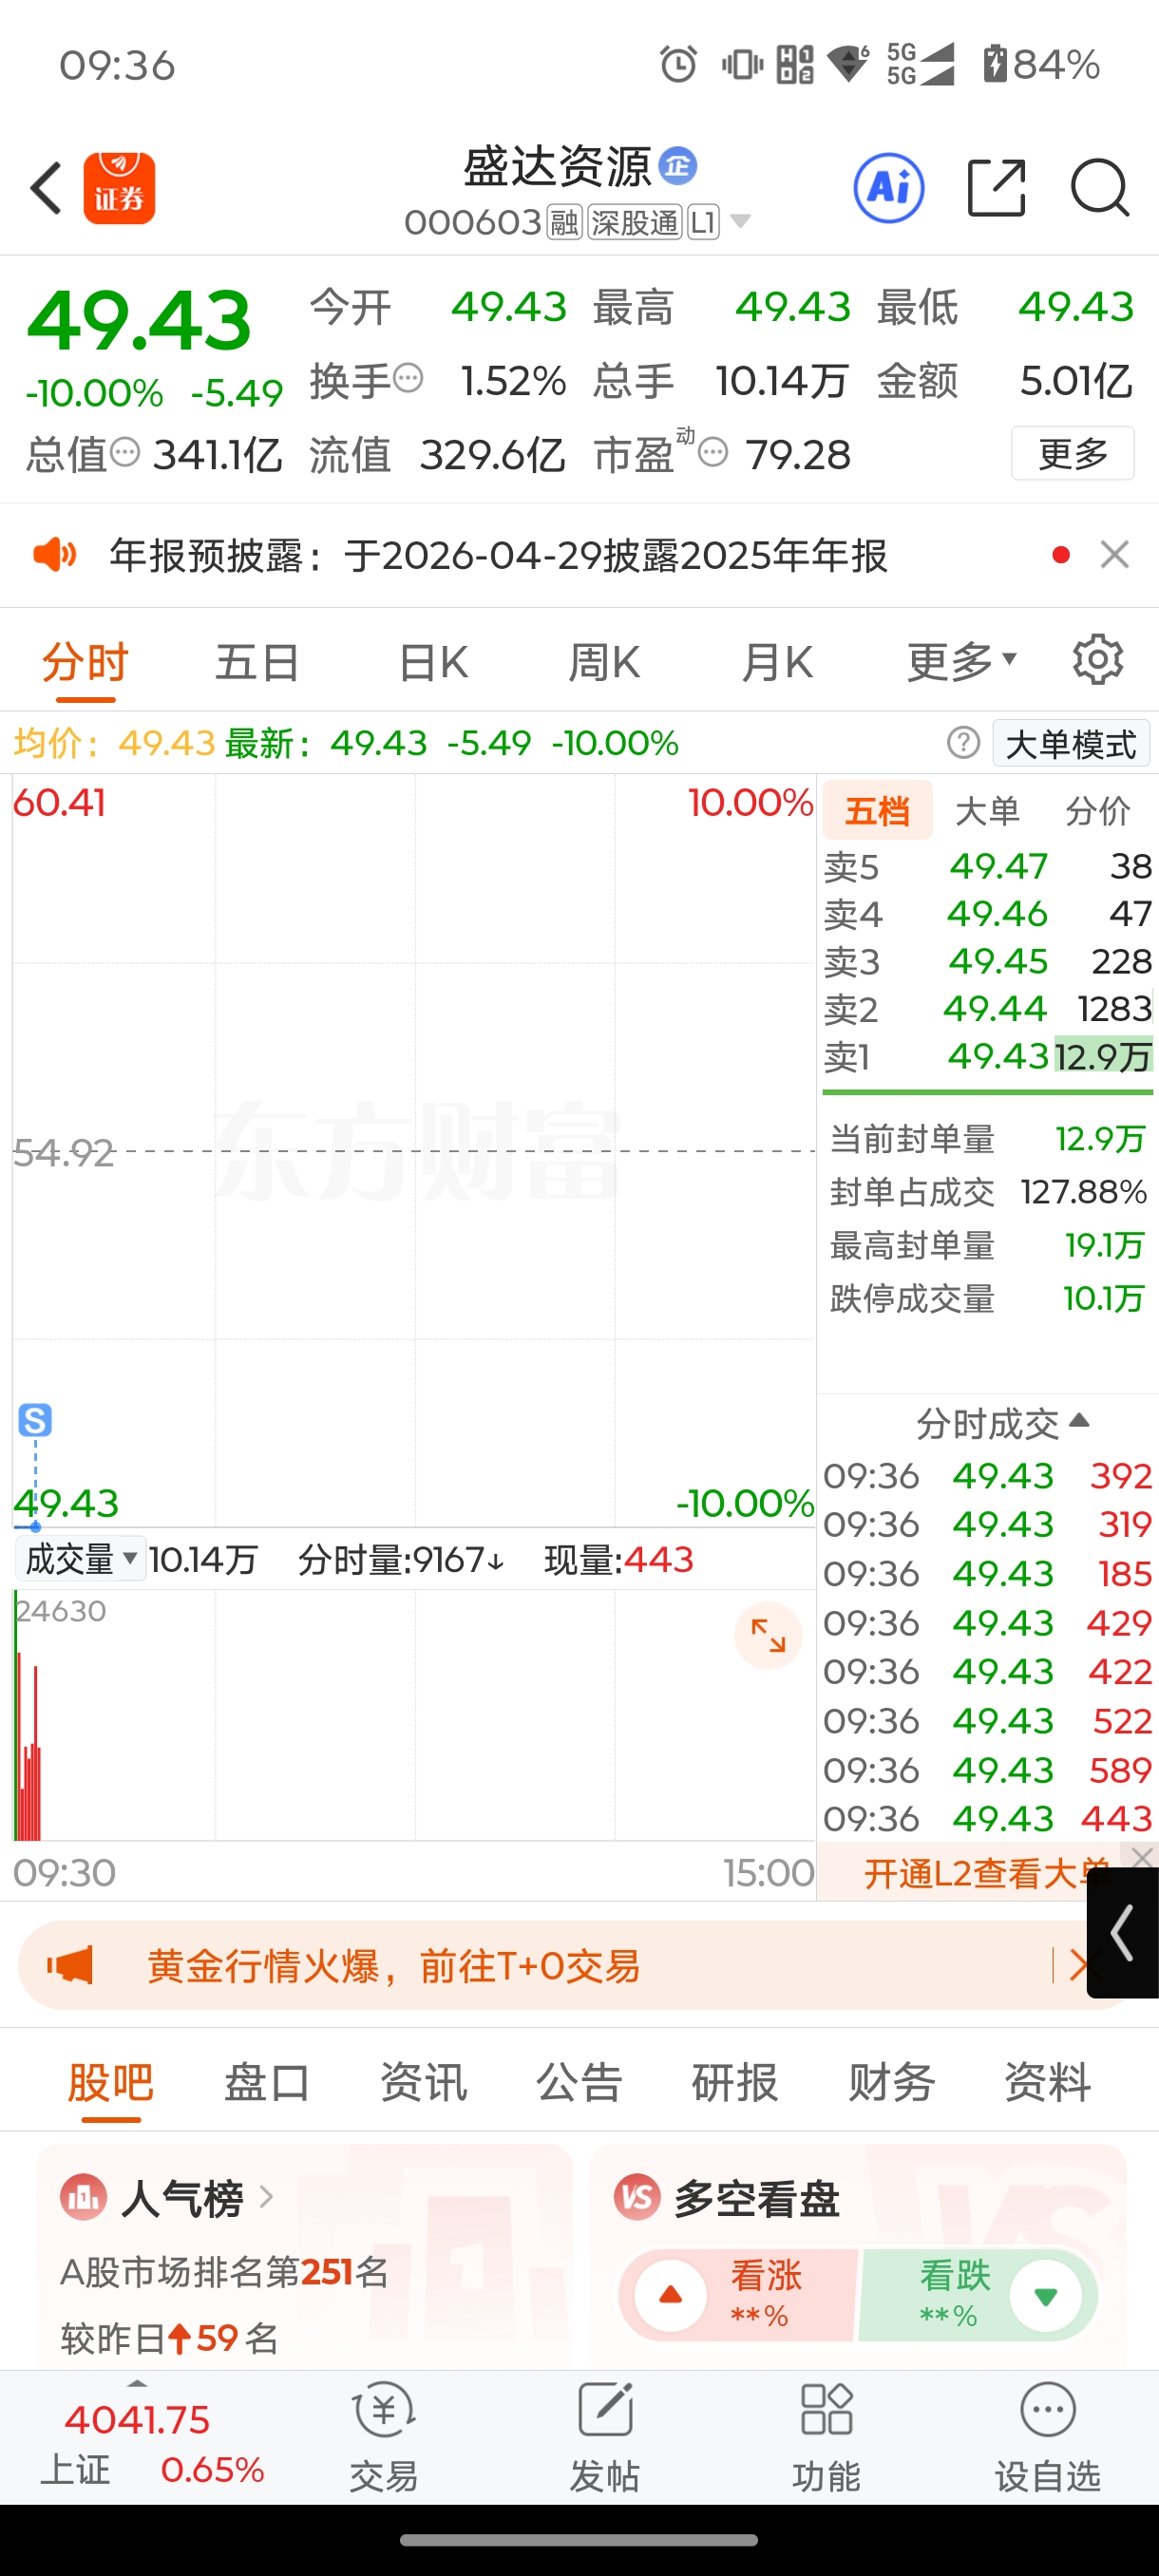Image resolution: width=1159 pixels, height=2576 pixels.
Task: Tap 卖5 row price 49.47
Action: (x=998, y=865)
